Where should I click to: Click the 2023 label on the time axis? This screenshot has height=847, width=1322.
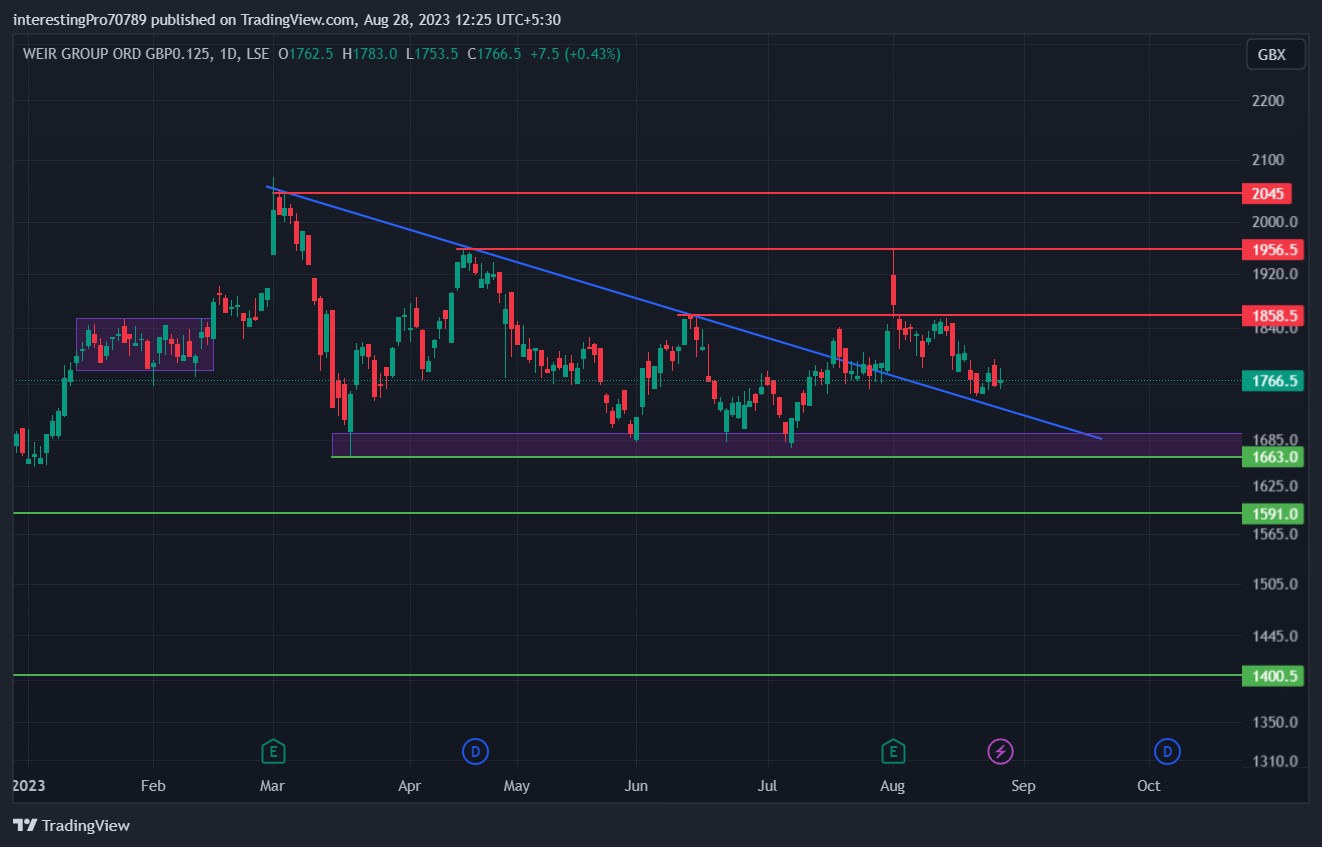28,786
